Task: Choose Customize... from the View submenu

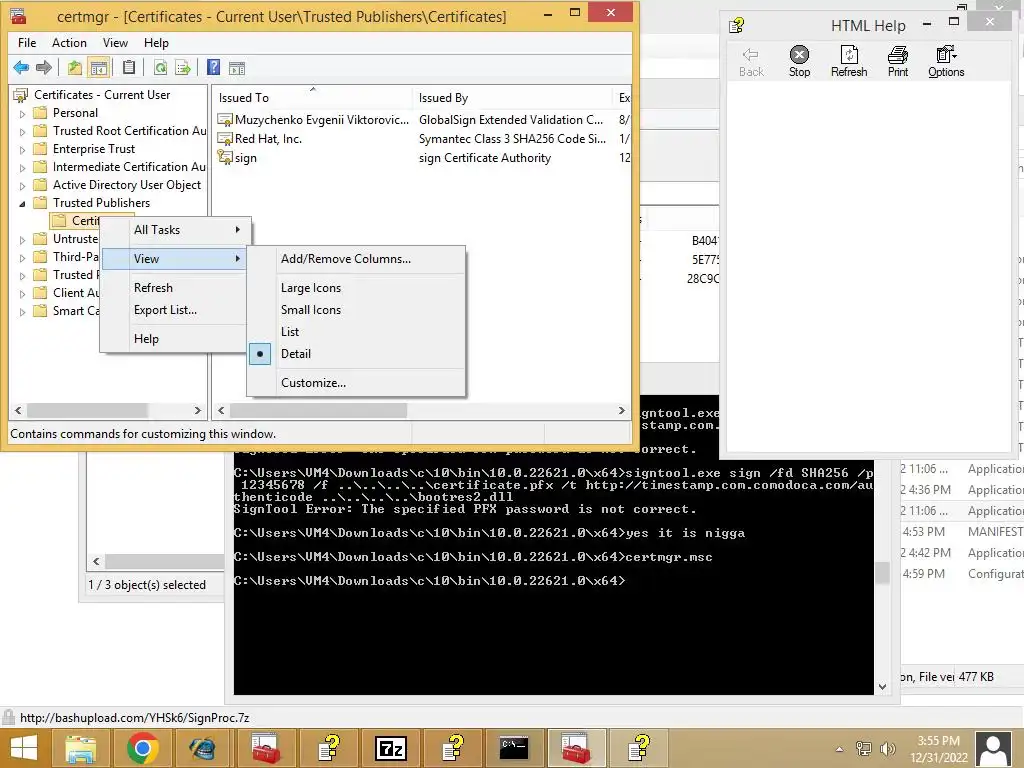Action: pos(356,383)
